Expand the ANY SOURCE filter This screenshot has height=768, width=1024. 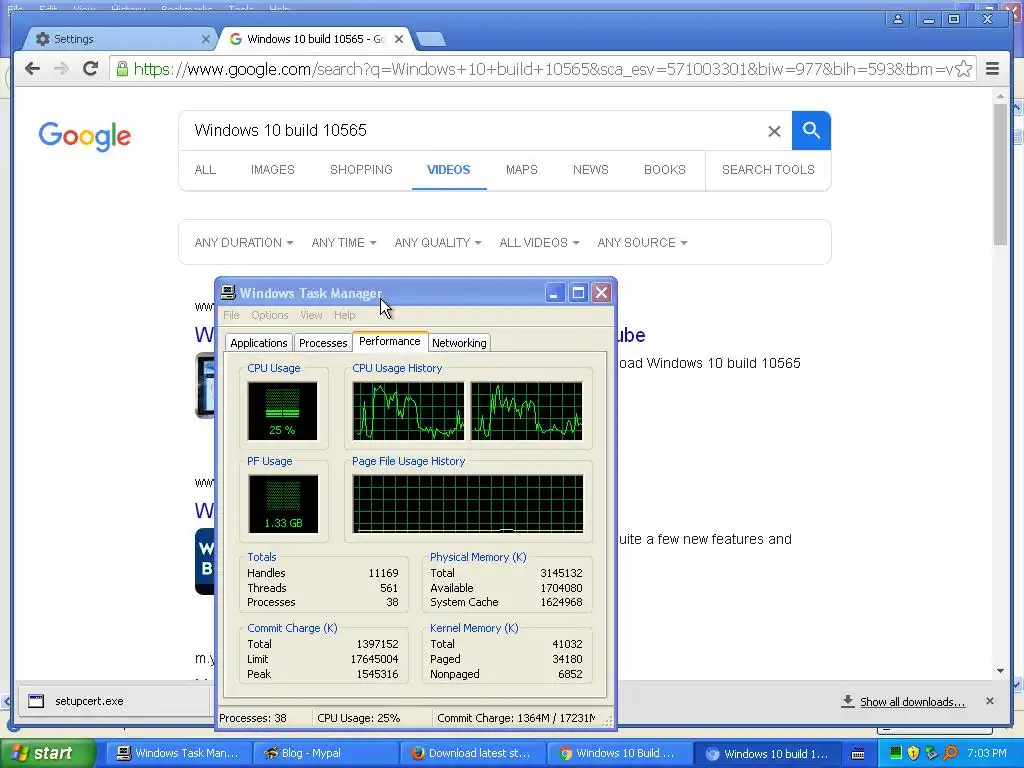642,243
